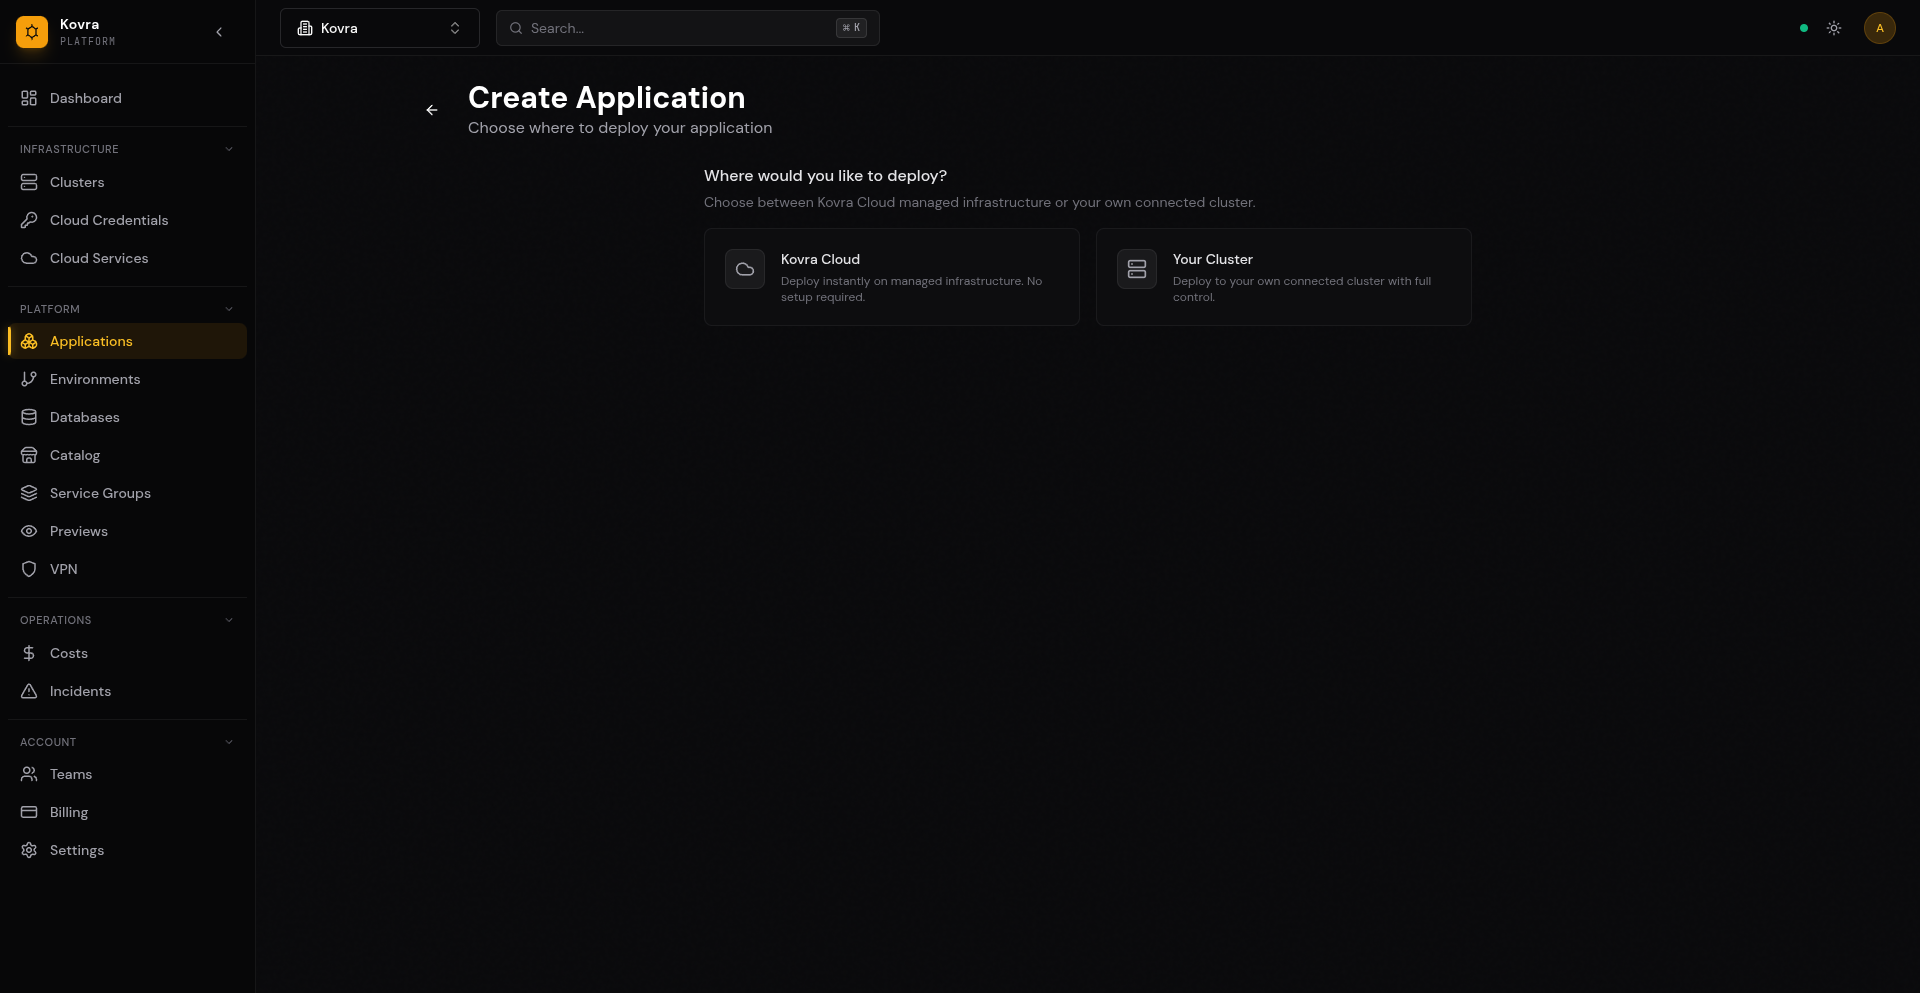
Task: Click the Cloud Services cloud icon
Action: [29, 258]
